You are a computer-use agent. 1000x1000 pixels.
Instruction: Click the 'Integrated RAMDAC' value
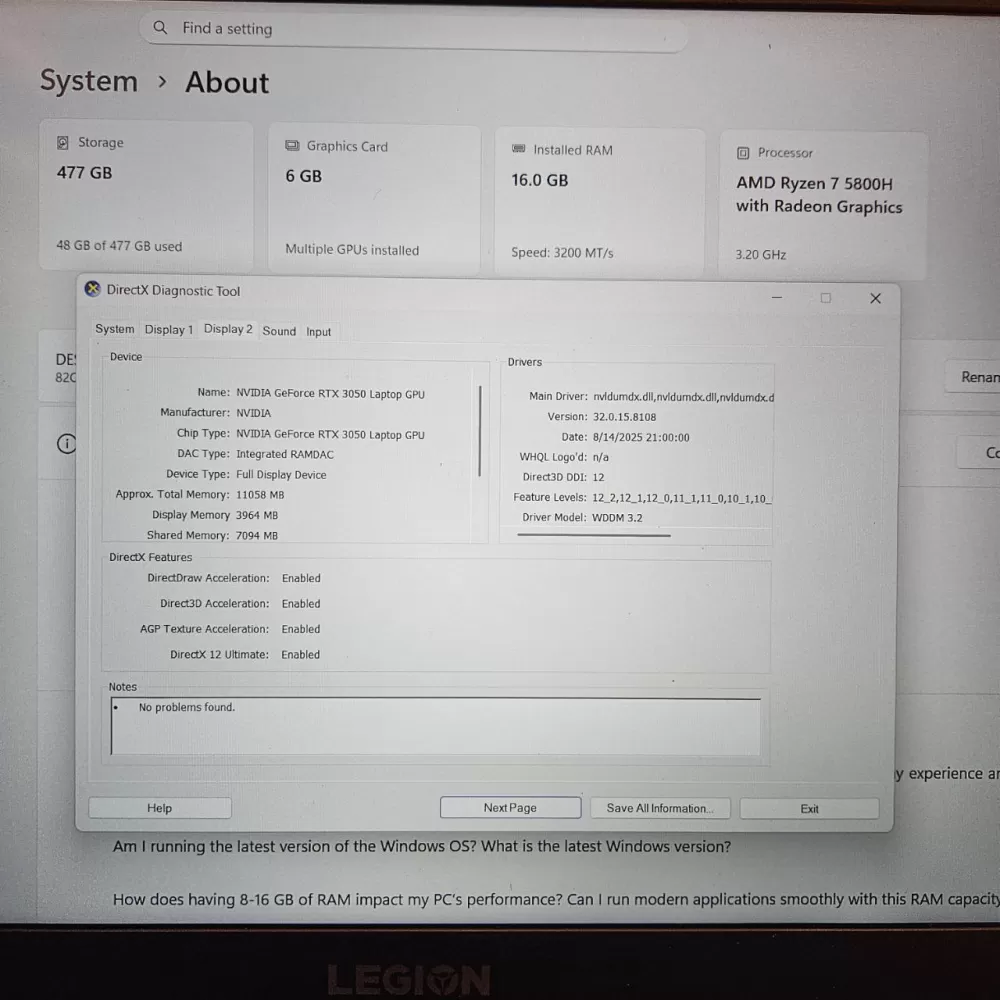point(284,454)
